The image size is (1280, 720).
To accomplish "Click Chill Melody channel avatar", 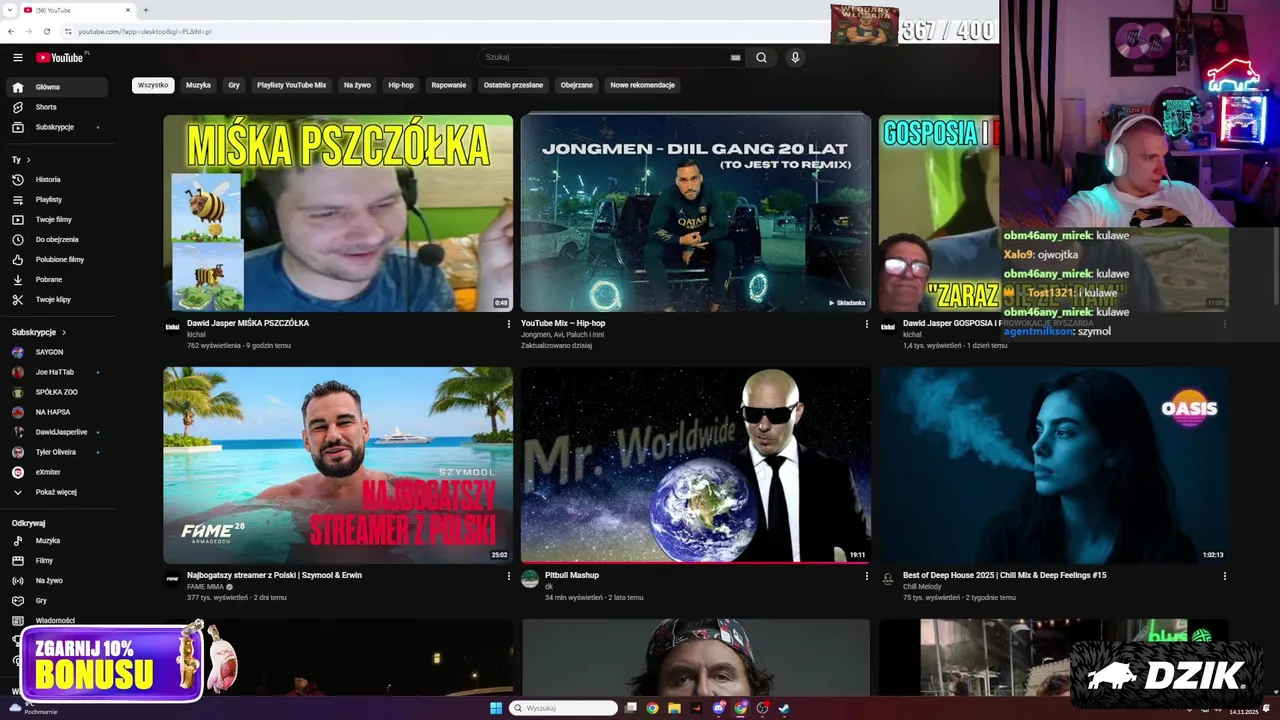I will click(x=887, y=579).
